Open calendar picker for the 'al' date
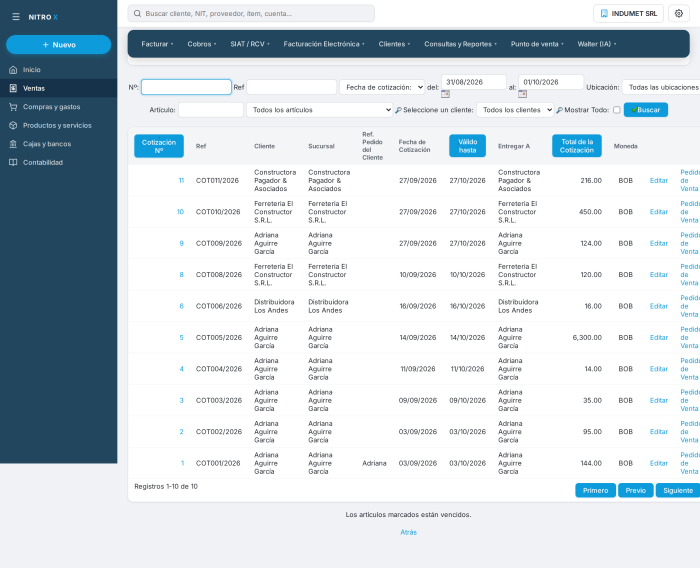The width and height of the screenshot is (700, 568). click(x=522, y=94)
